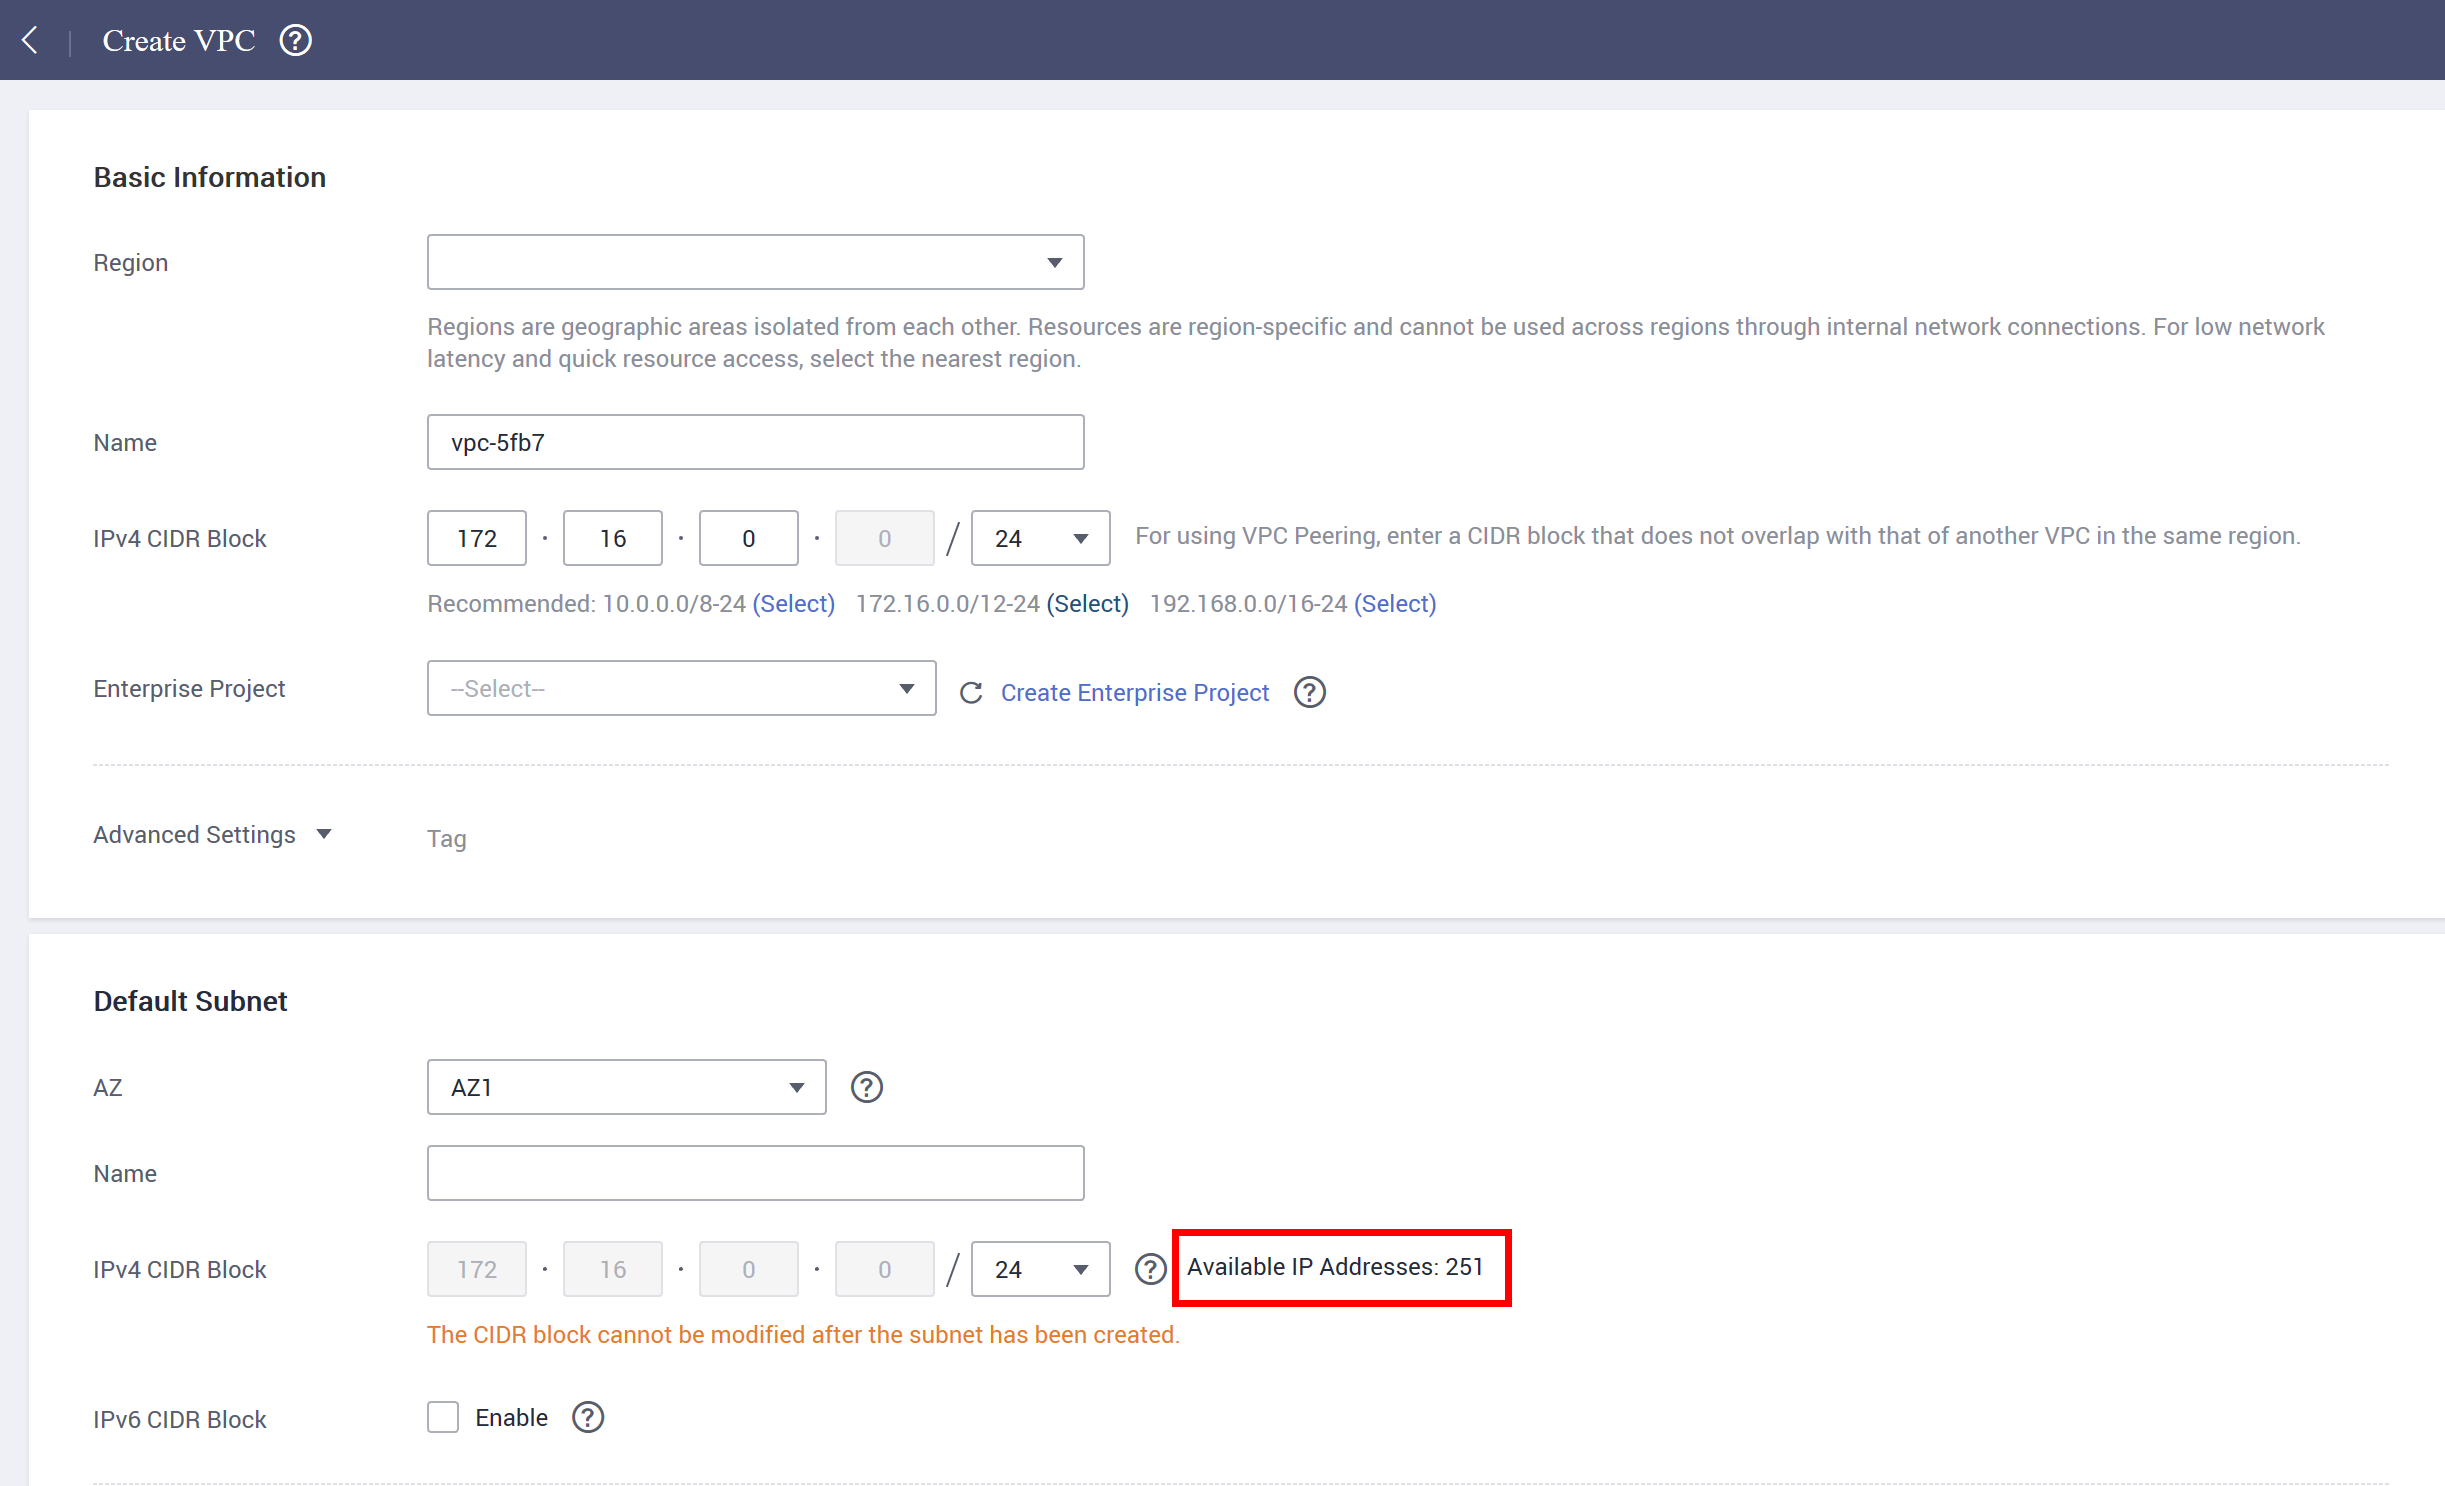Select the recommended 172.16.0.0/12-24 CIDR
Viewport: 2445px width, 1486px height.
point(1087,603)
